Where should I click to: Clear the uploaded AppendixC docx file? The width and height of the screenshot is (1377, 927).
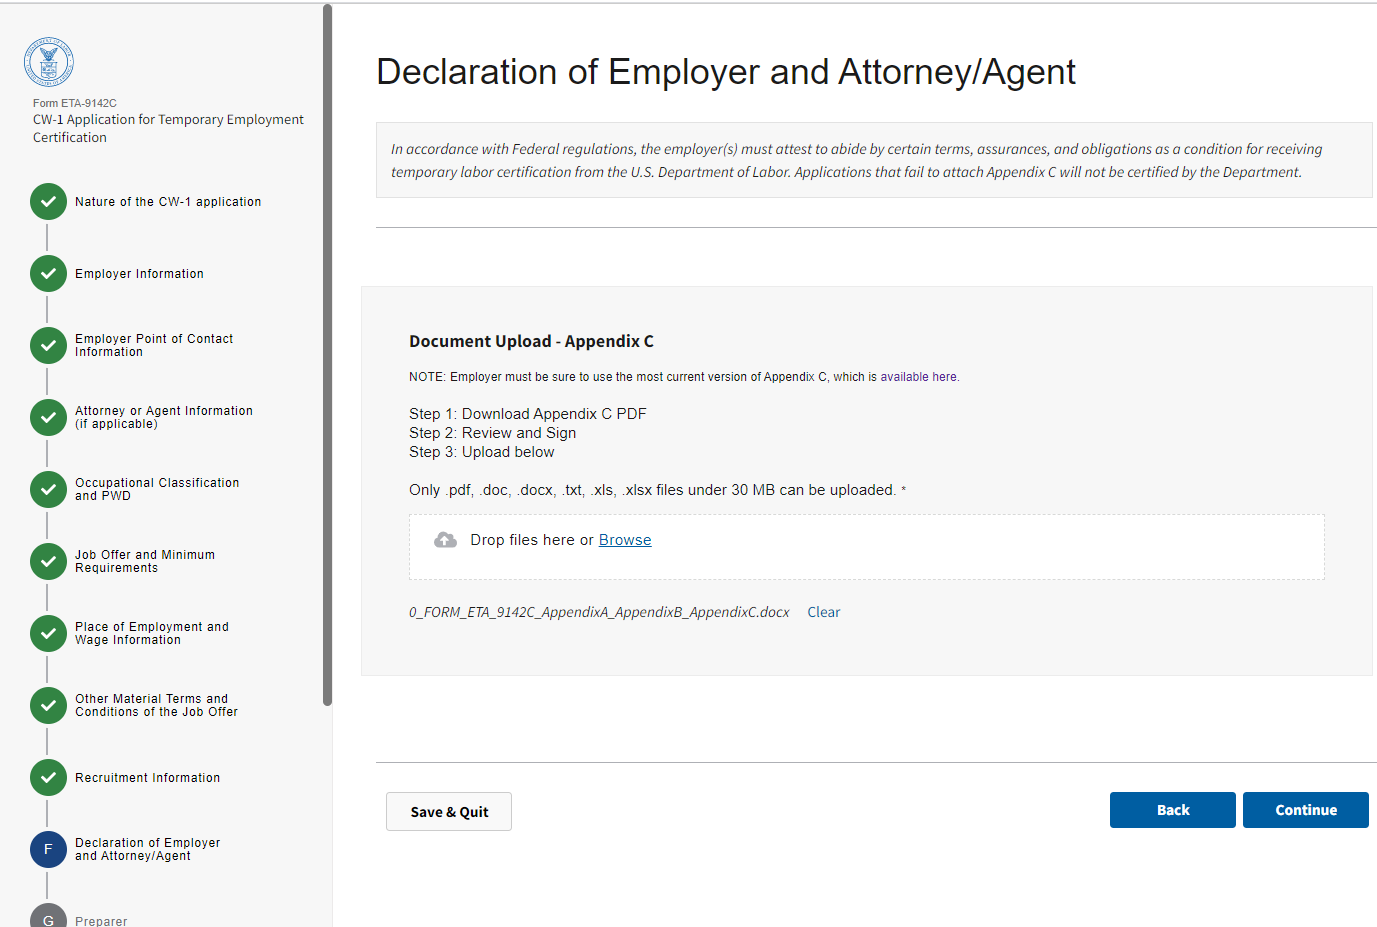pos(824,612)
